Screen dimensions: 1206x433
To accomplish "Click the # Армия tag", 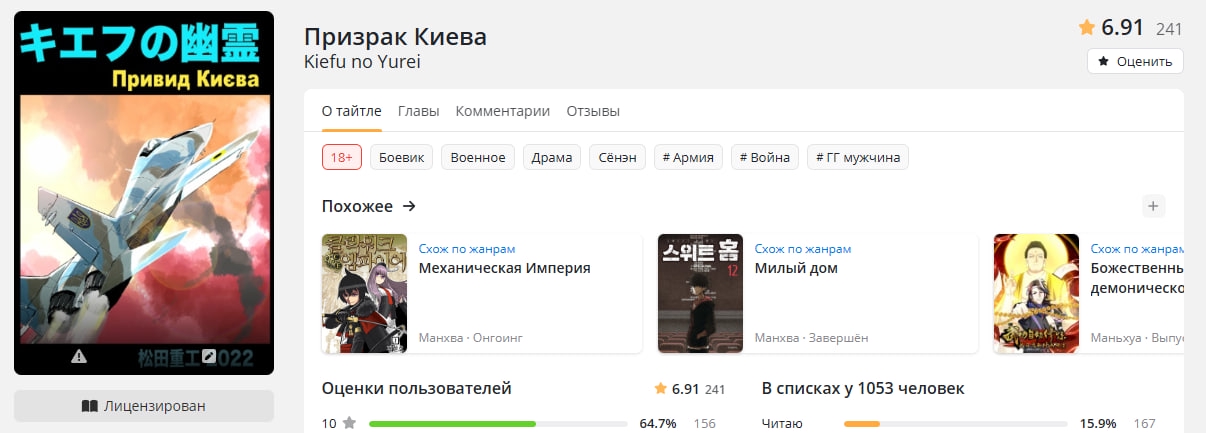I will (689, 157).
